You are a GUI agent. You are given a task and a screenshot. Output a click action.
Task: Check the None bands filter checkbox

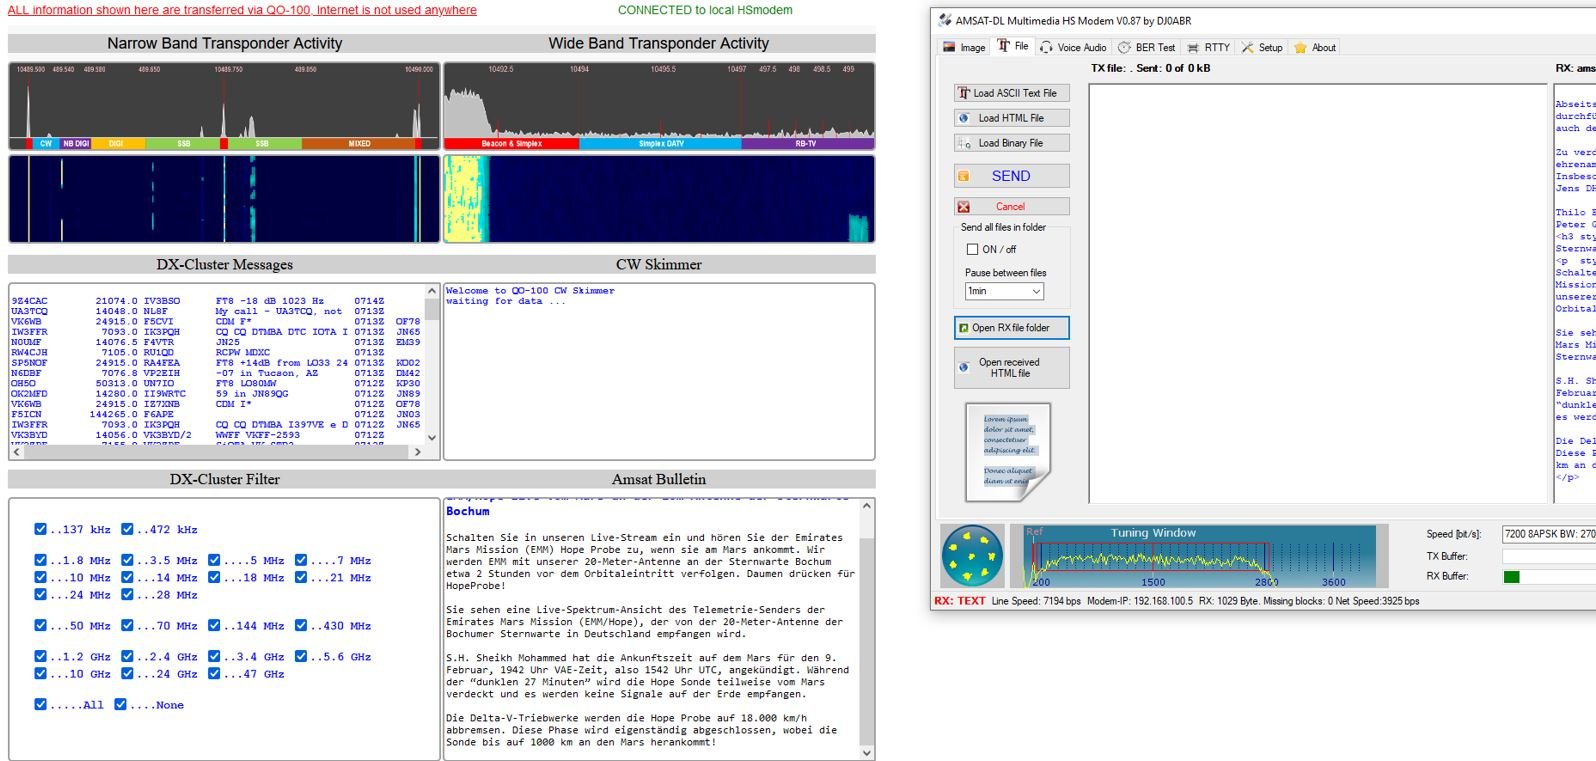click(x=120, y=704)
